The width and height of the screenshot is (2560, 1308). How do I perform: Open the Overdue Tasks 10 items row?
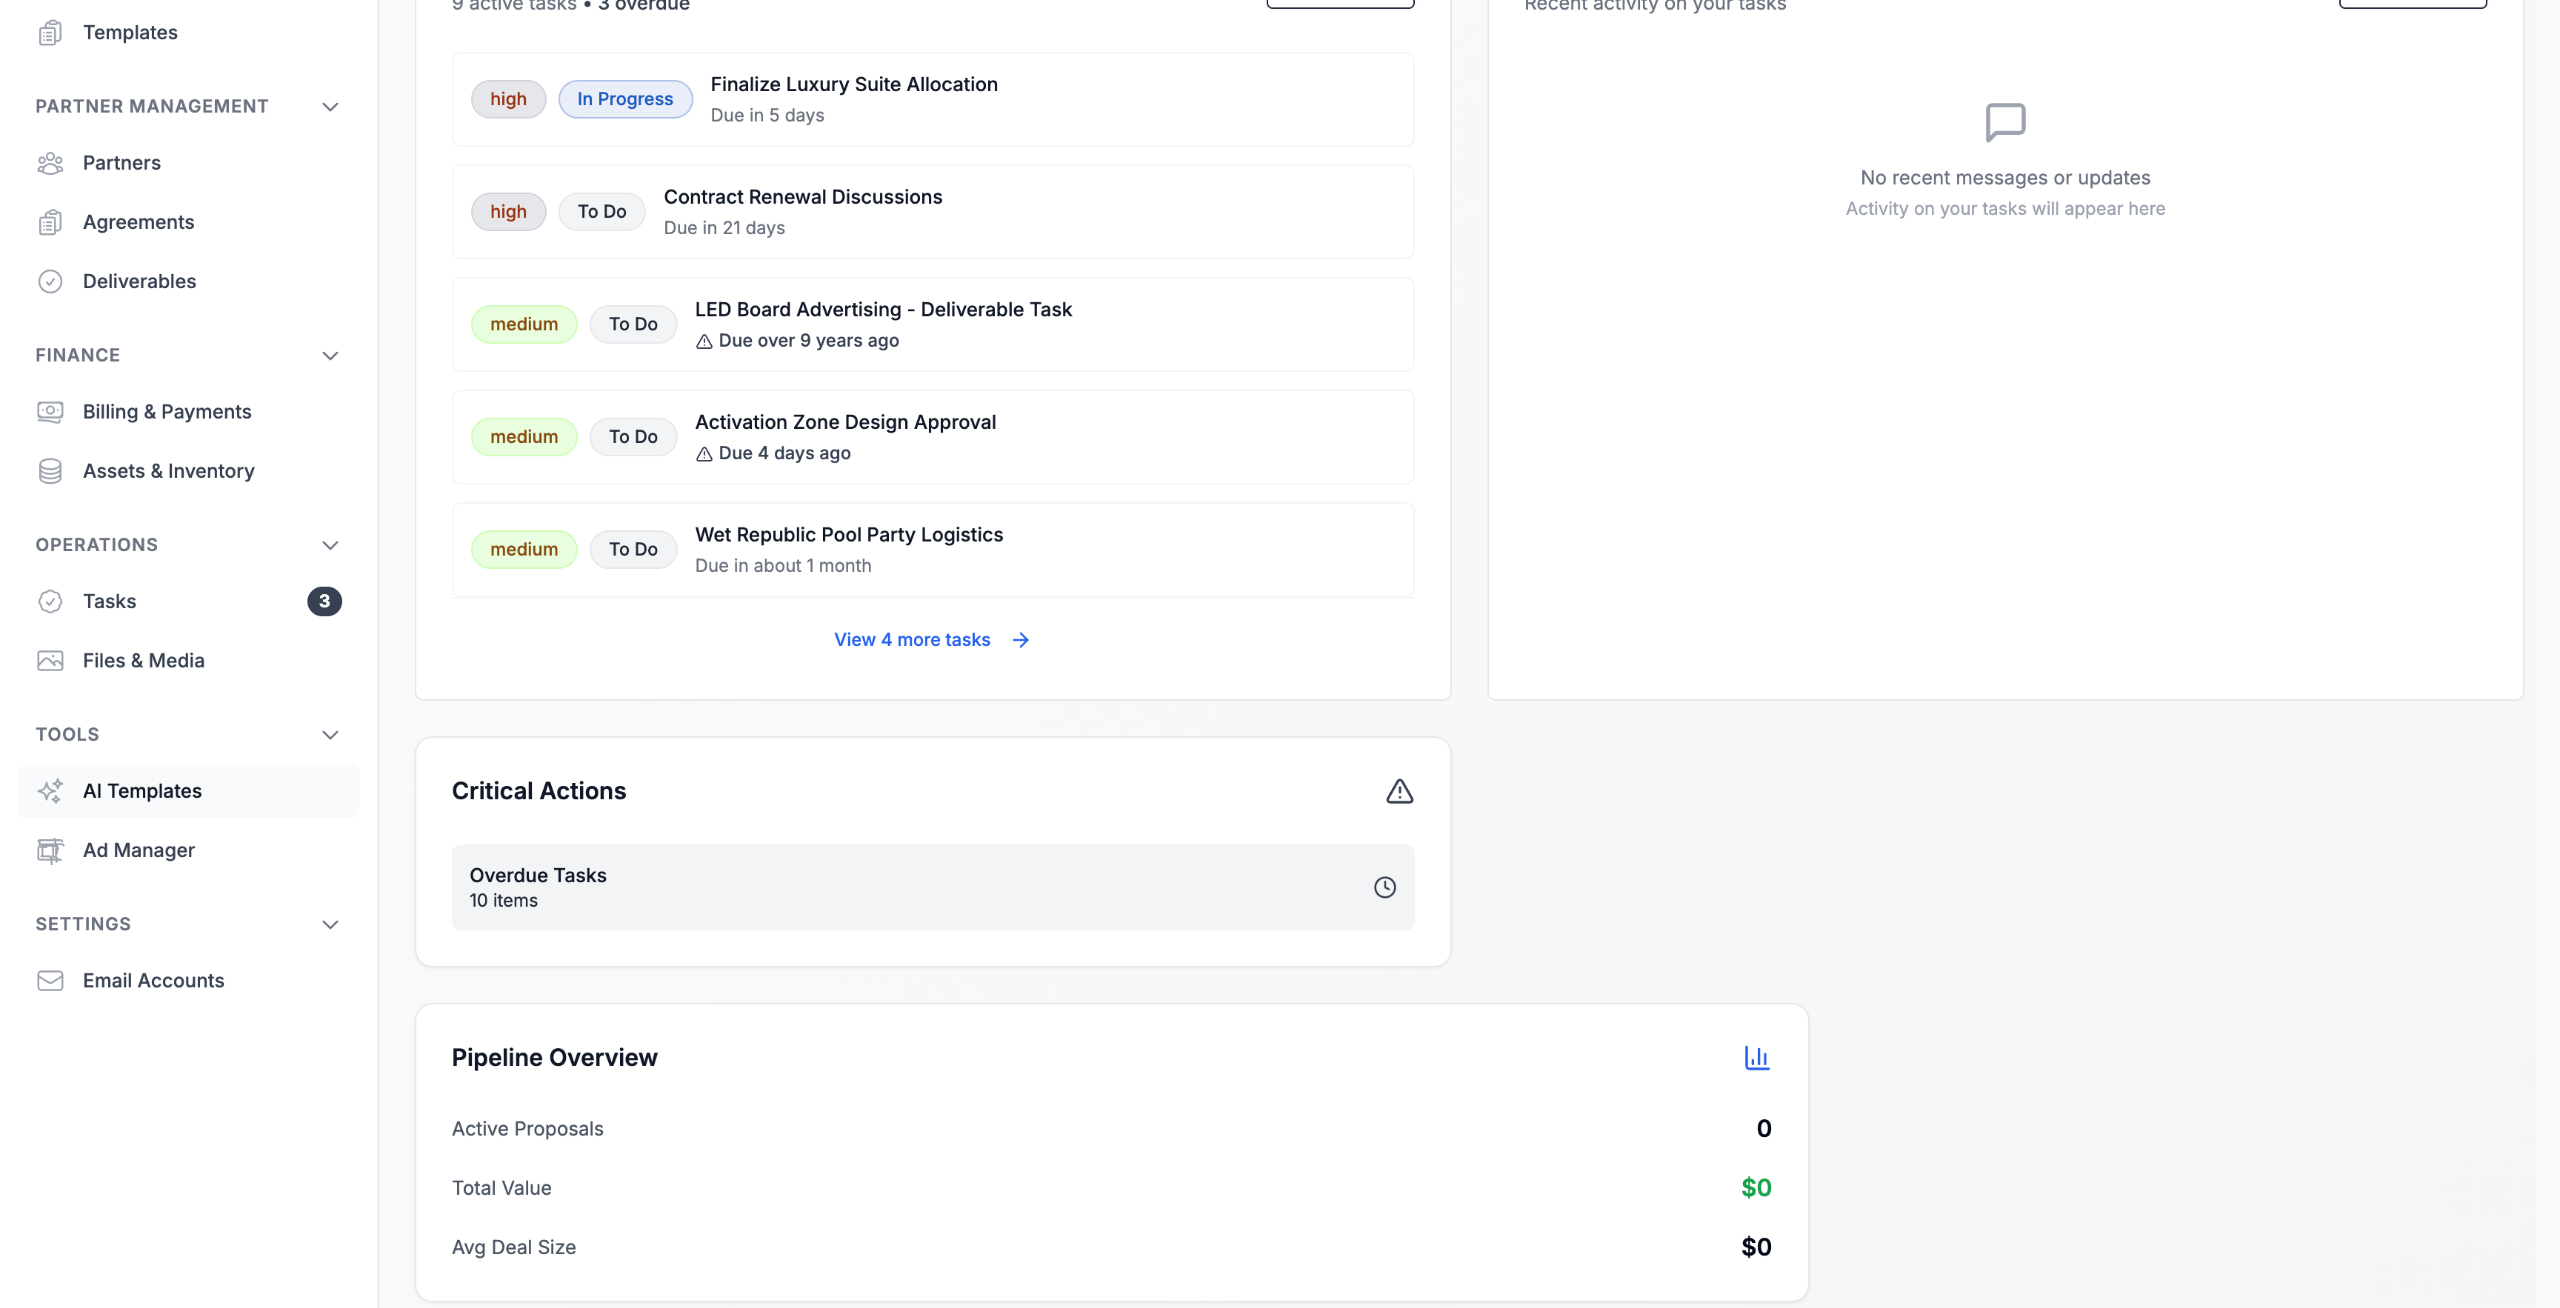932,887
